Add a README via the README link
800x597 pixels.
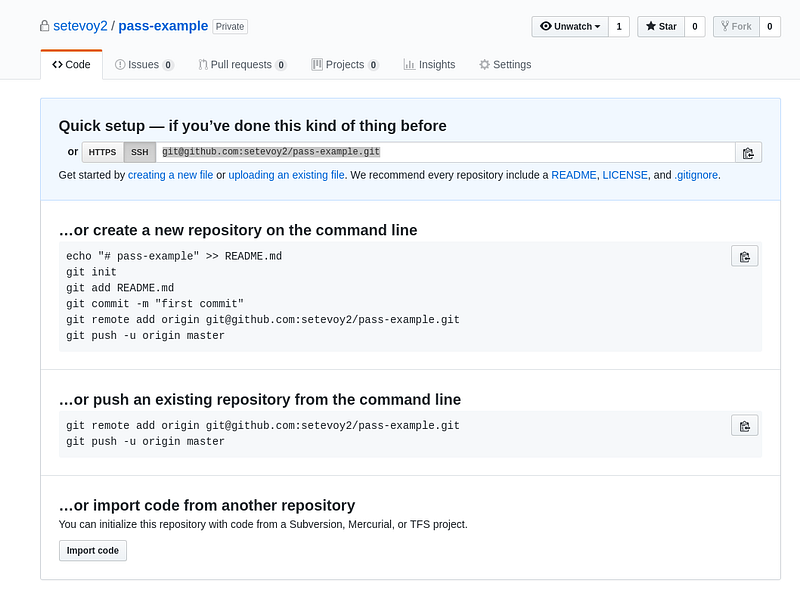point(573,175)
